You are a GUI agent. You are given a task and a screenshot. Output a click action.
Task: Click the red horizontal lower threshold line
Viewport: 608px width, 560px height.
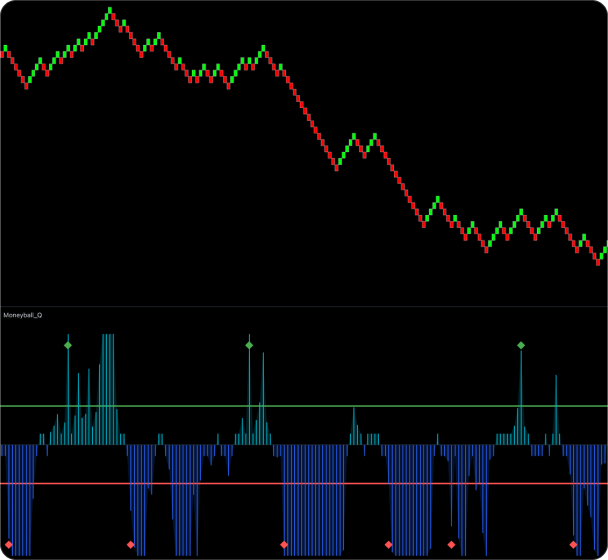pyautogui.click(x=304, y=484)
